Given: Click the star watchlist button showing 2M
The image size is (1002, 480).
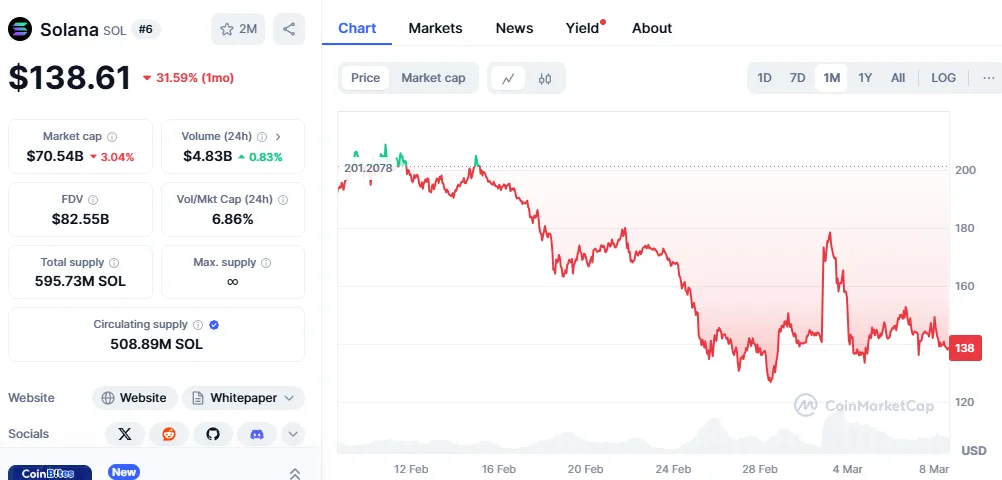Looking at the screenshot, I should click(238, 29).
